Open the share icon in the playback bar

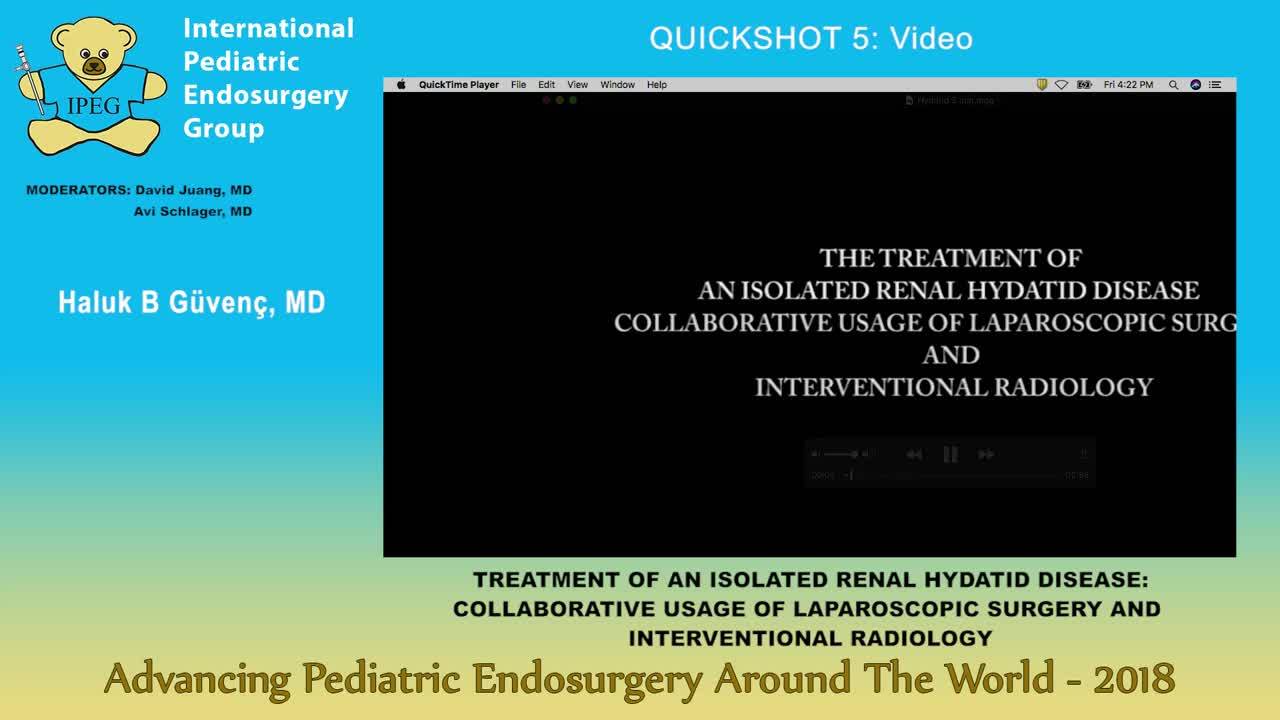point(1083,454)
